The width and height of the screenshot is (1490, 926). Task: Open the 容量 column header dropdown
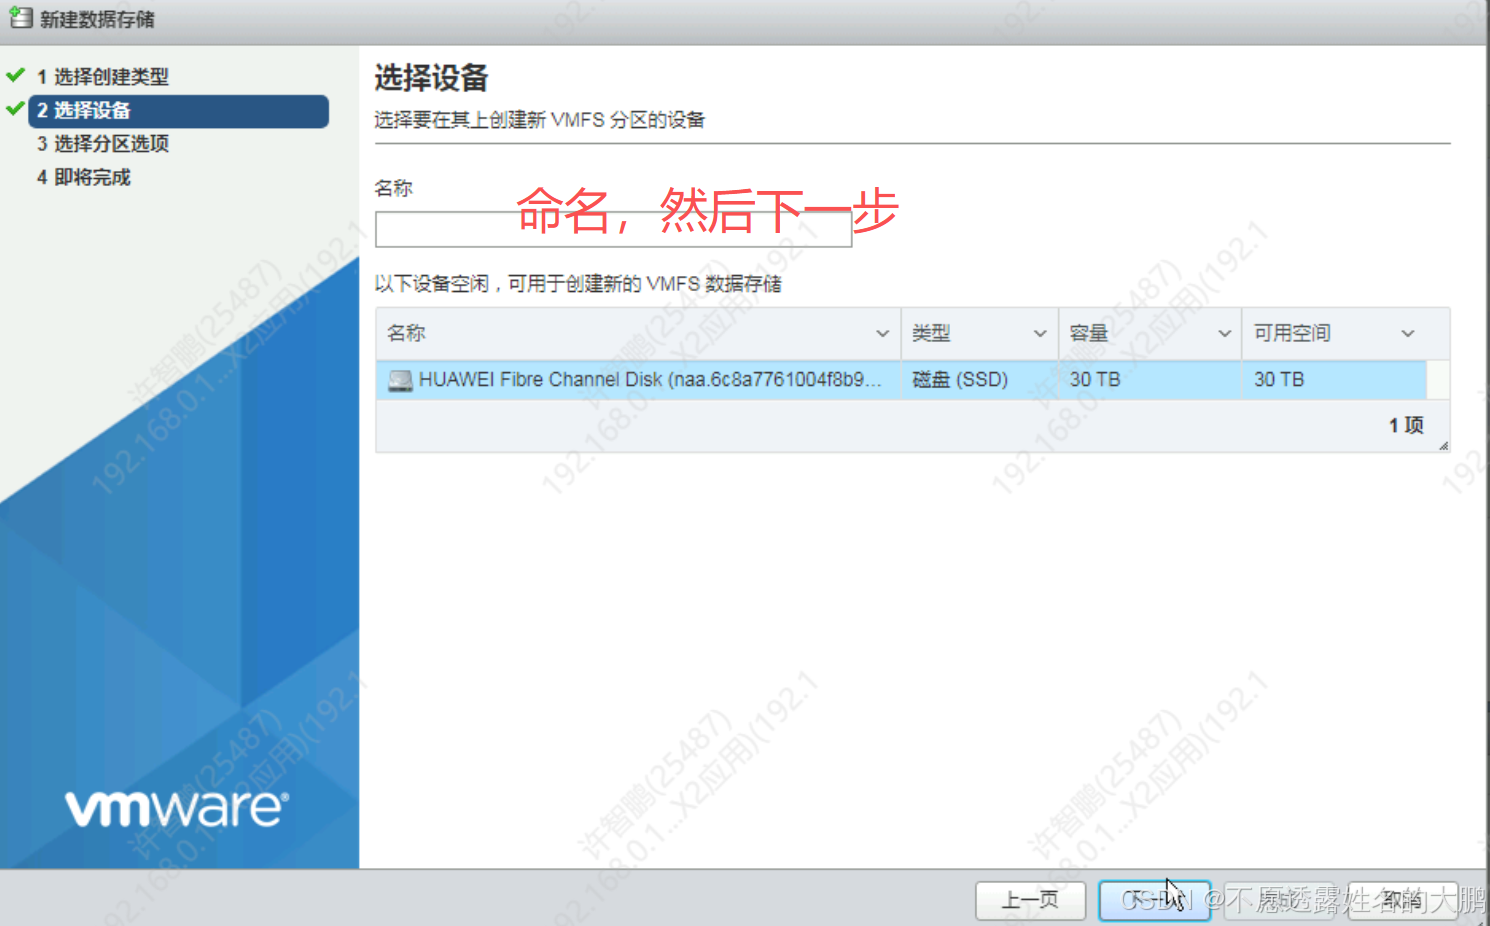[1224, 334]
